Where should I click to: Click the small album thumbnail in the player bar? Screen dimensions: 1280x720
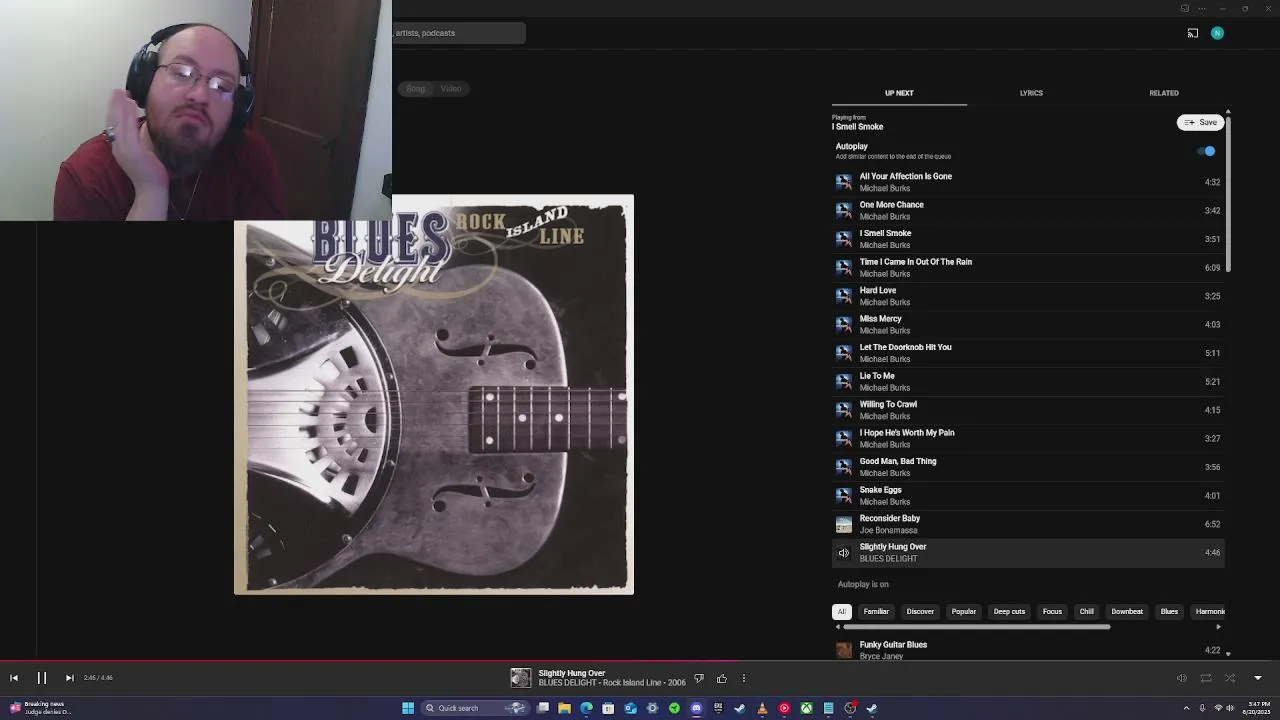521,678
